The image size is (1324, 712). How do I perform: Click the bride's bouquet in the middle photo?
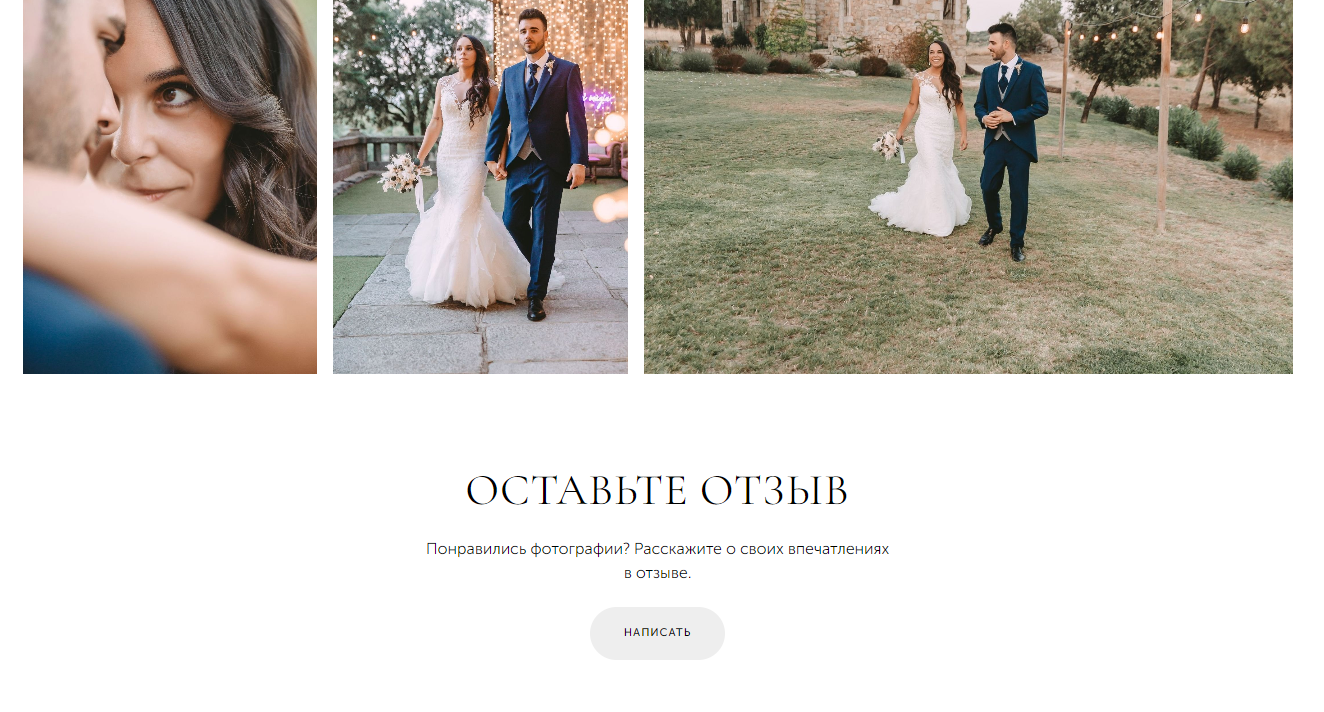click(404, 174)
